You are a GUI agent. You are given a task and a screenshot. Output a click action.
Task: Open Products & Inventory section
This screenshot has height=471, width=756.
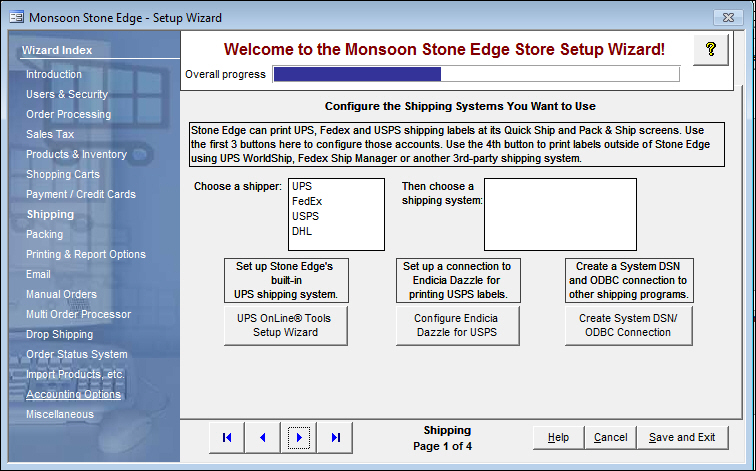[77, 154]
